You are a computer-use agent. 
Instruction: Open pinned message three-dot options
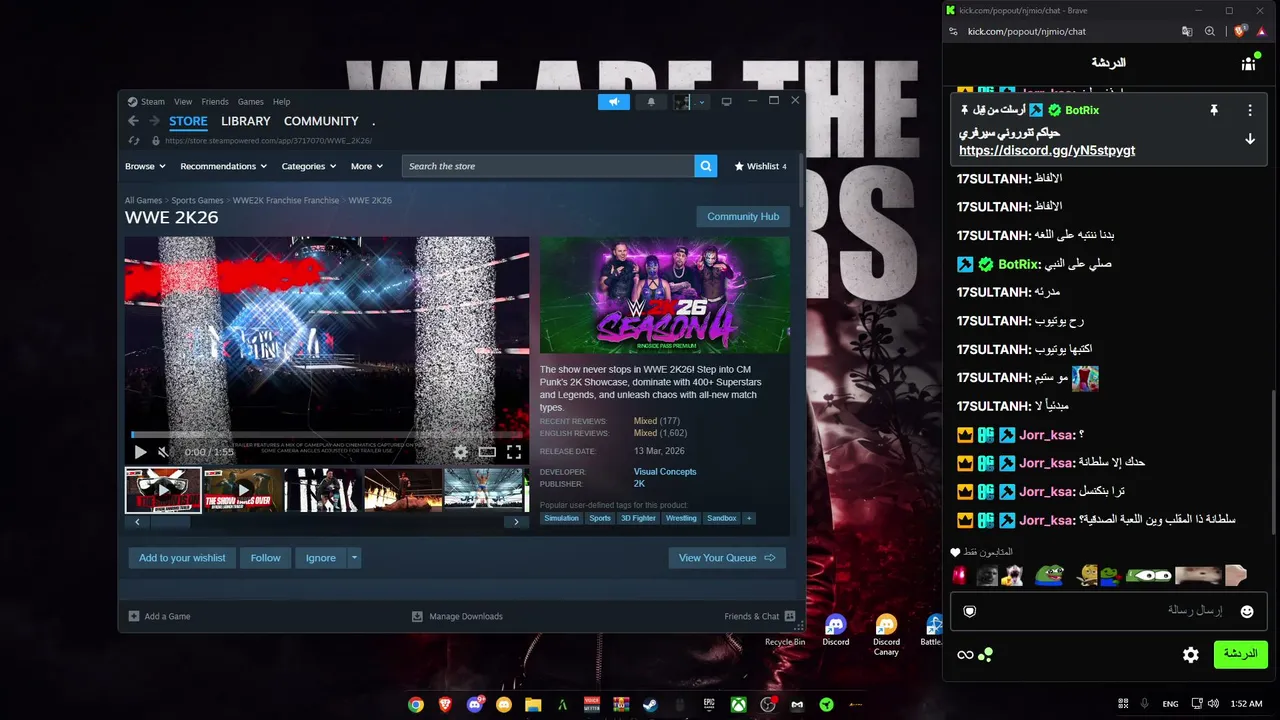click(1250, 110)
